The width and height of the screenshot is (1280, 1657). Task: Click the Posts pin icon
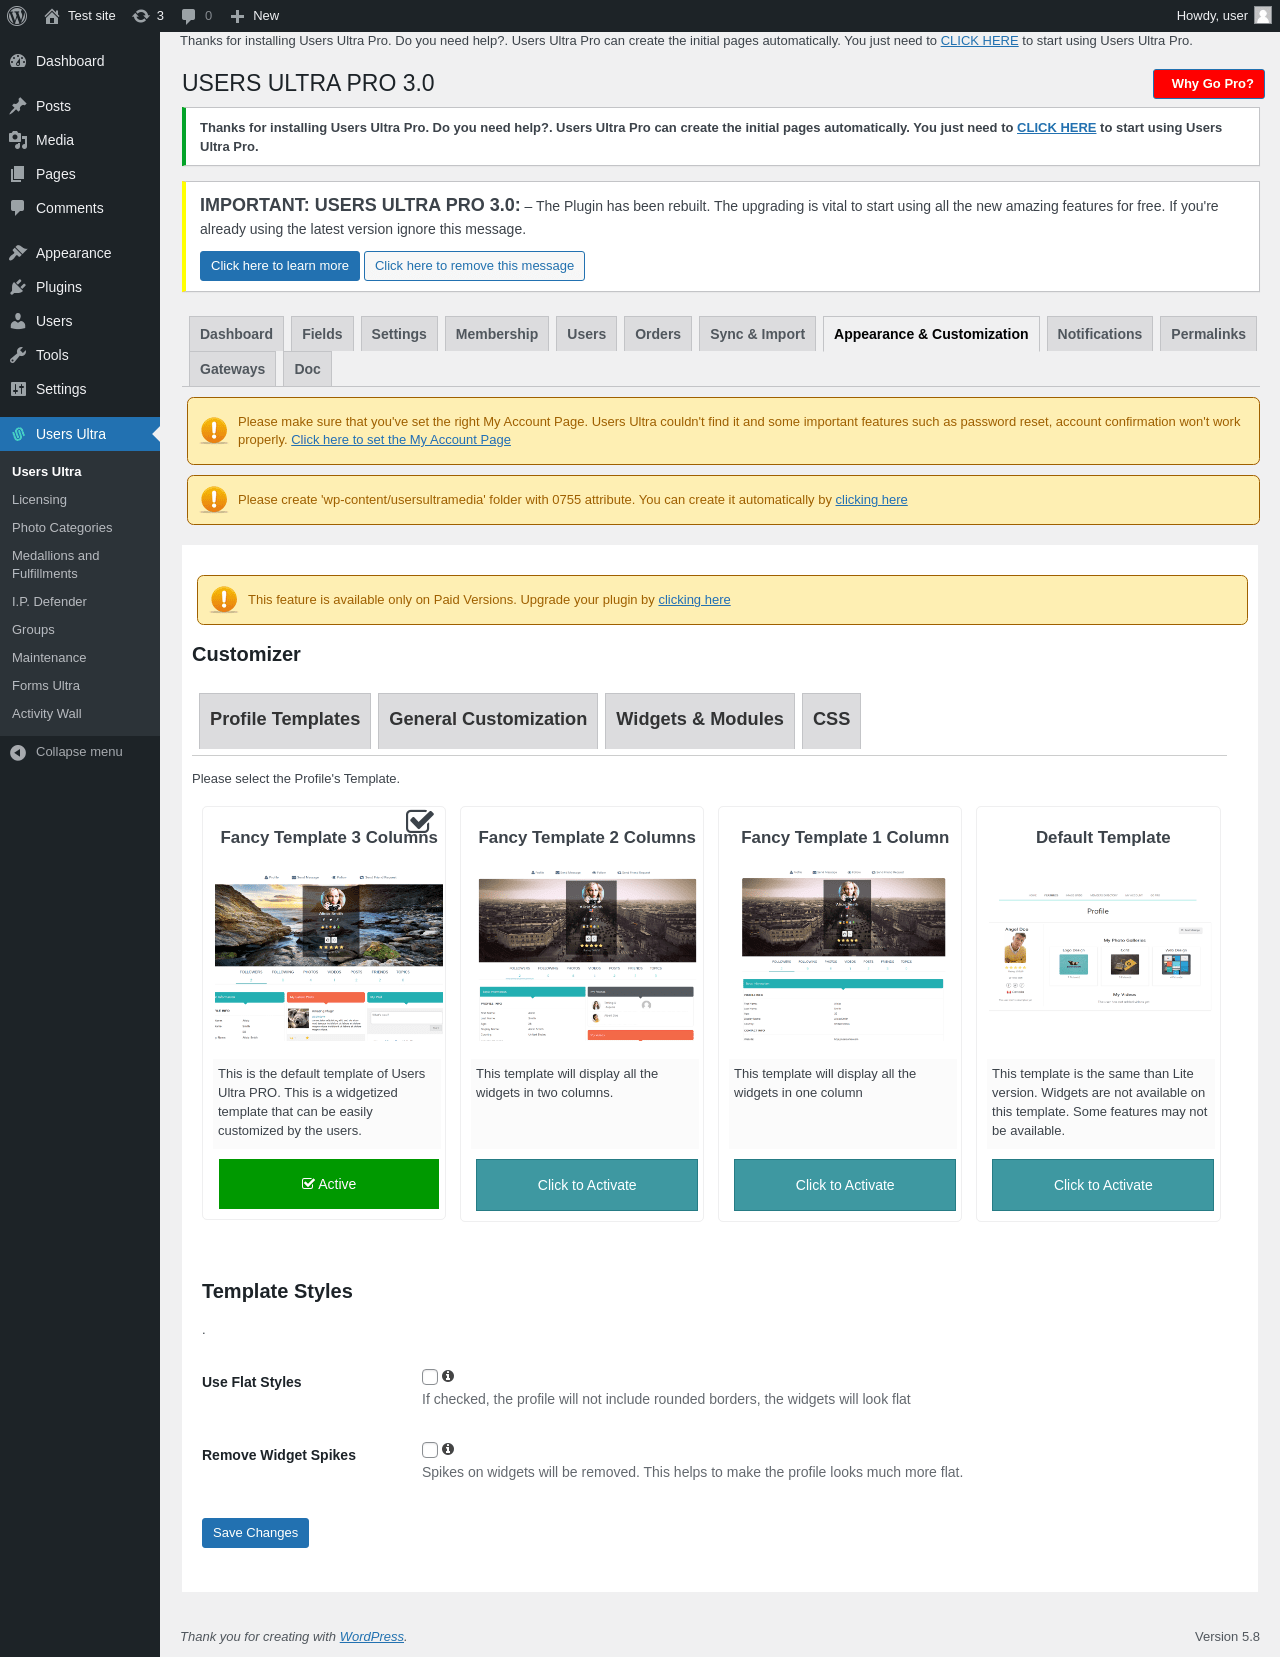click(x=18, y=106)
